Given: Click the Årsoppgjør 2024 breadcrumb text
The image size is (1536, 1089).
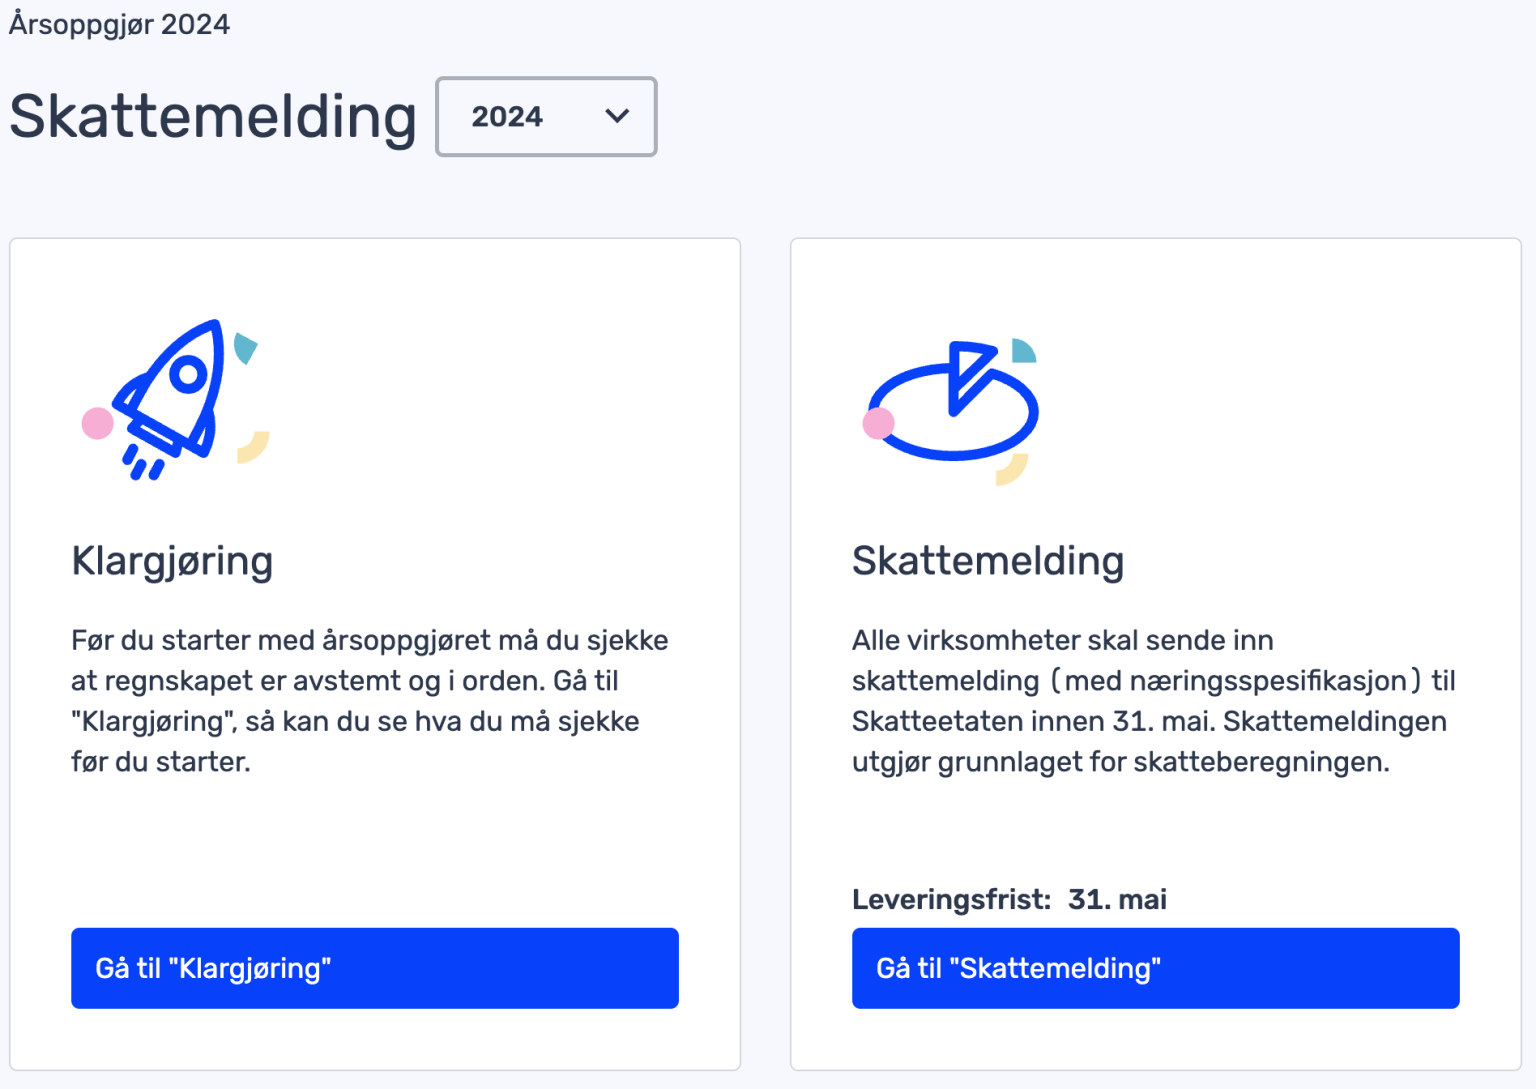Looking at the screenshot, I should [x=119, y=24].
